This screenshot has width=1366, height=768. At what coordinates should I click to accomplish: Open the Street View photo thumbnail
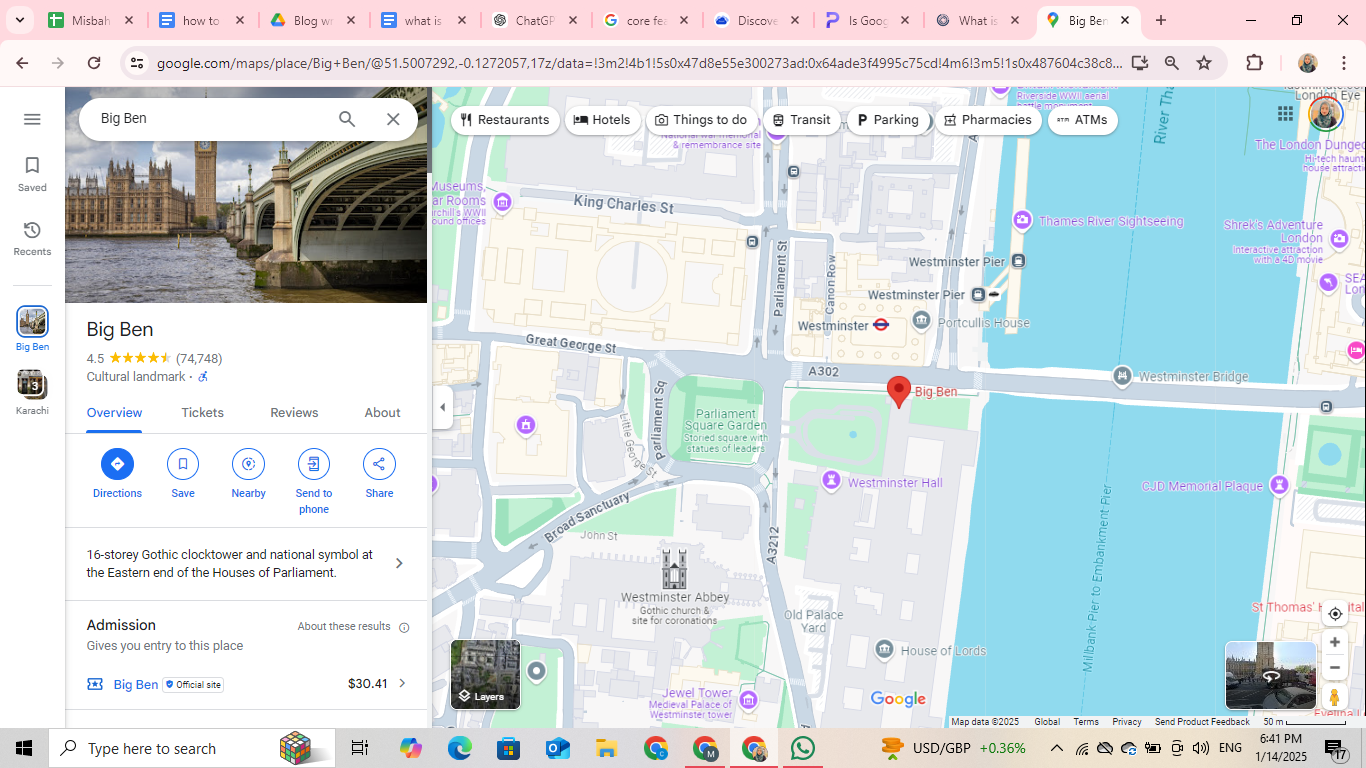pos(1271,675)
